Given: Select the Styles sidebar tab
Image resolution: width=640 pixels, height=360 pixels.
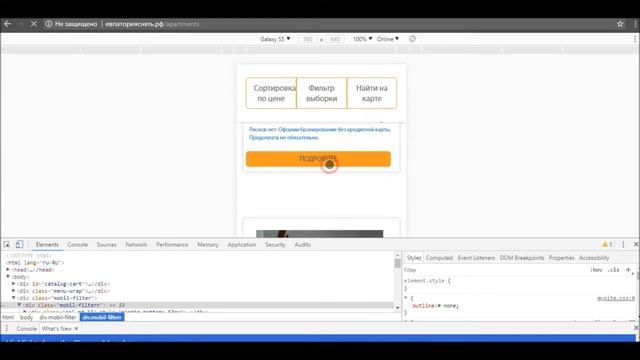Looking at the screenshot, I should pyautogui.click(x=413, y=258).
